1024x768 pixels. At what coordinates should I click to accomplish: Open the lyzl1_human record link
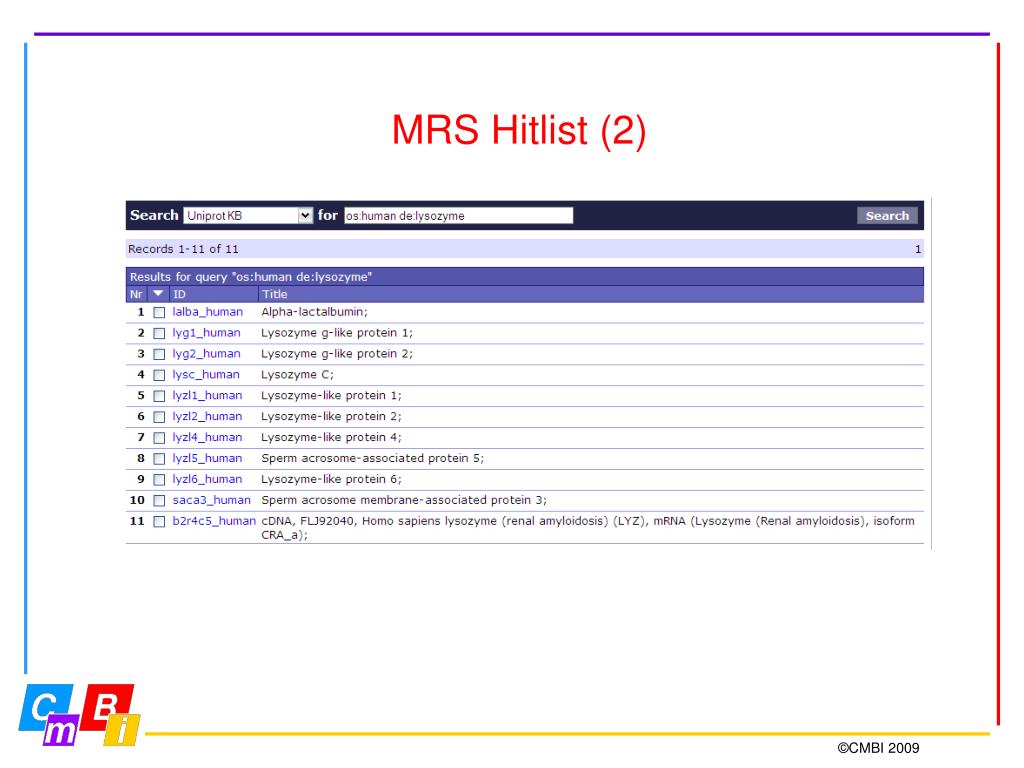click(x=207, y=396)
